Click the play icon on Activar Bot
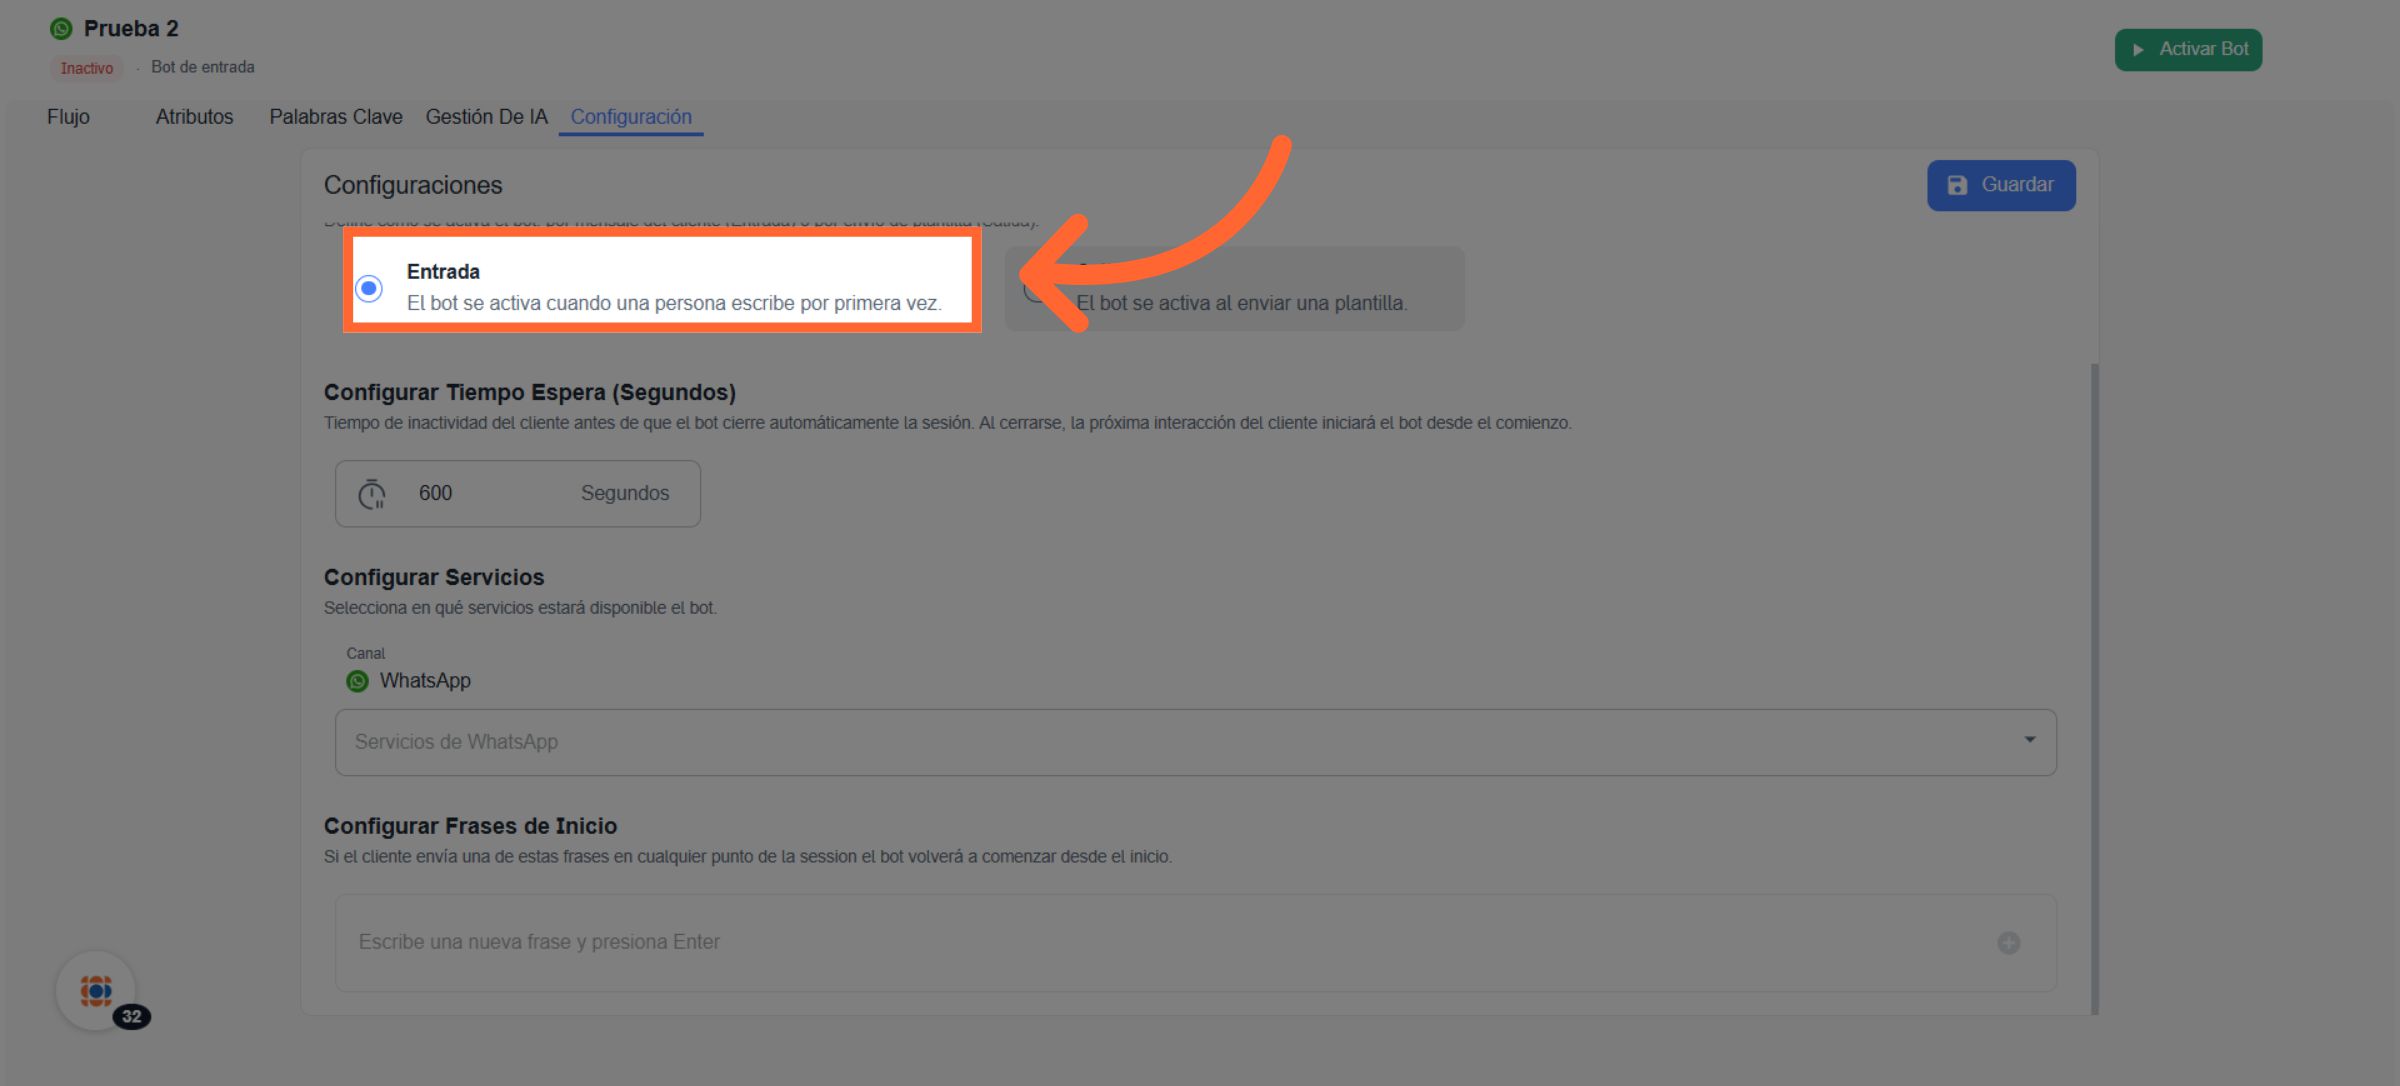The height and width of the screenshot is (1086, 2400). 2138,50
